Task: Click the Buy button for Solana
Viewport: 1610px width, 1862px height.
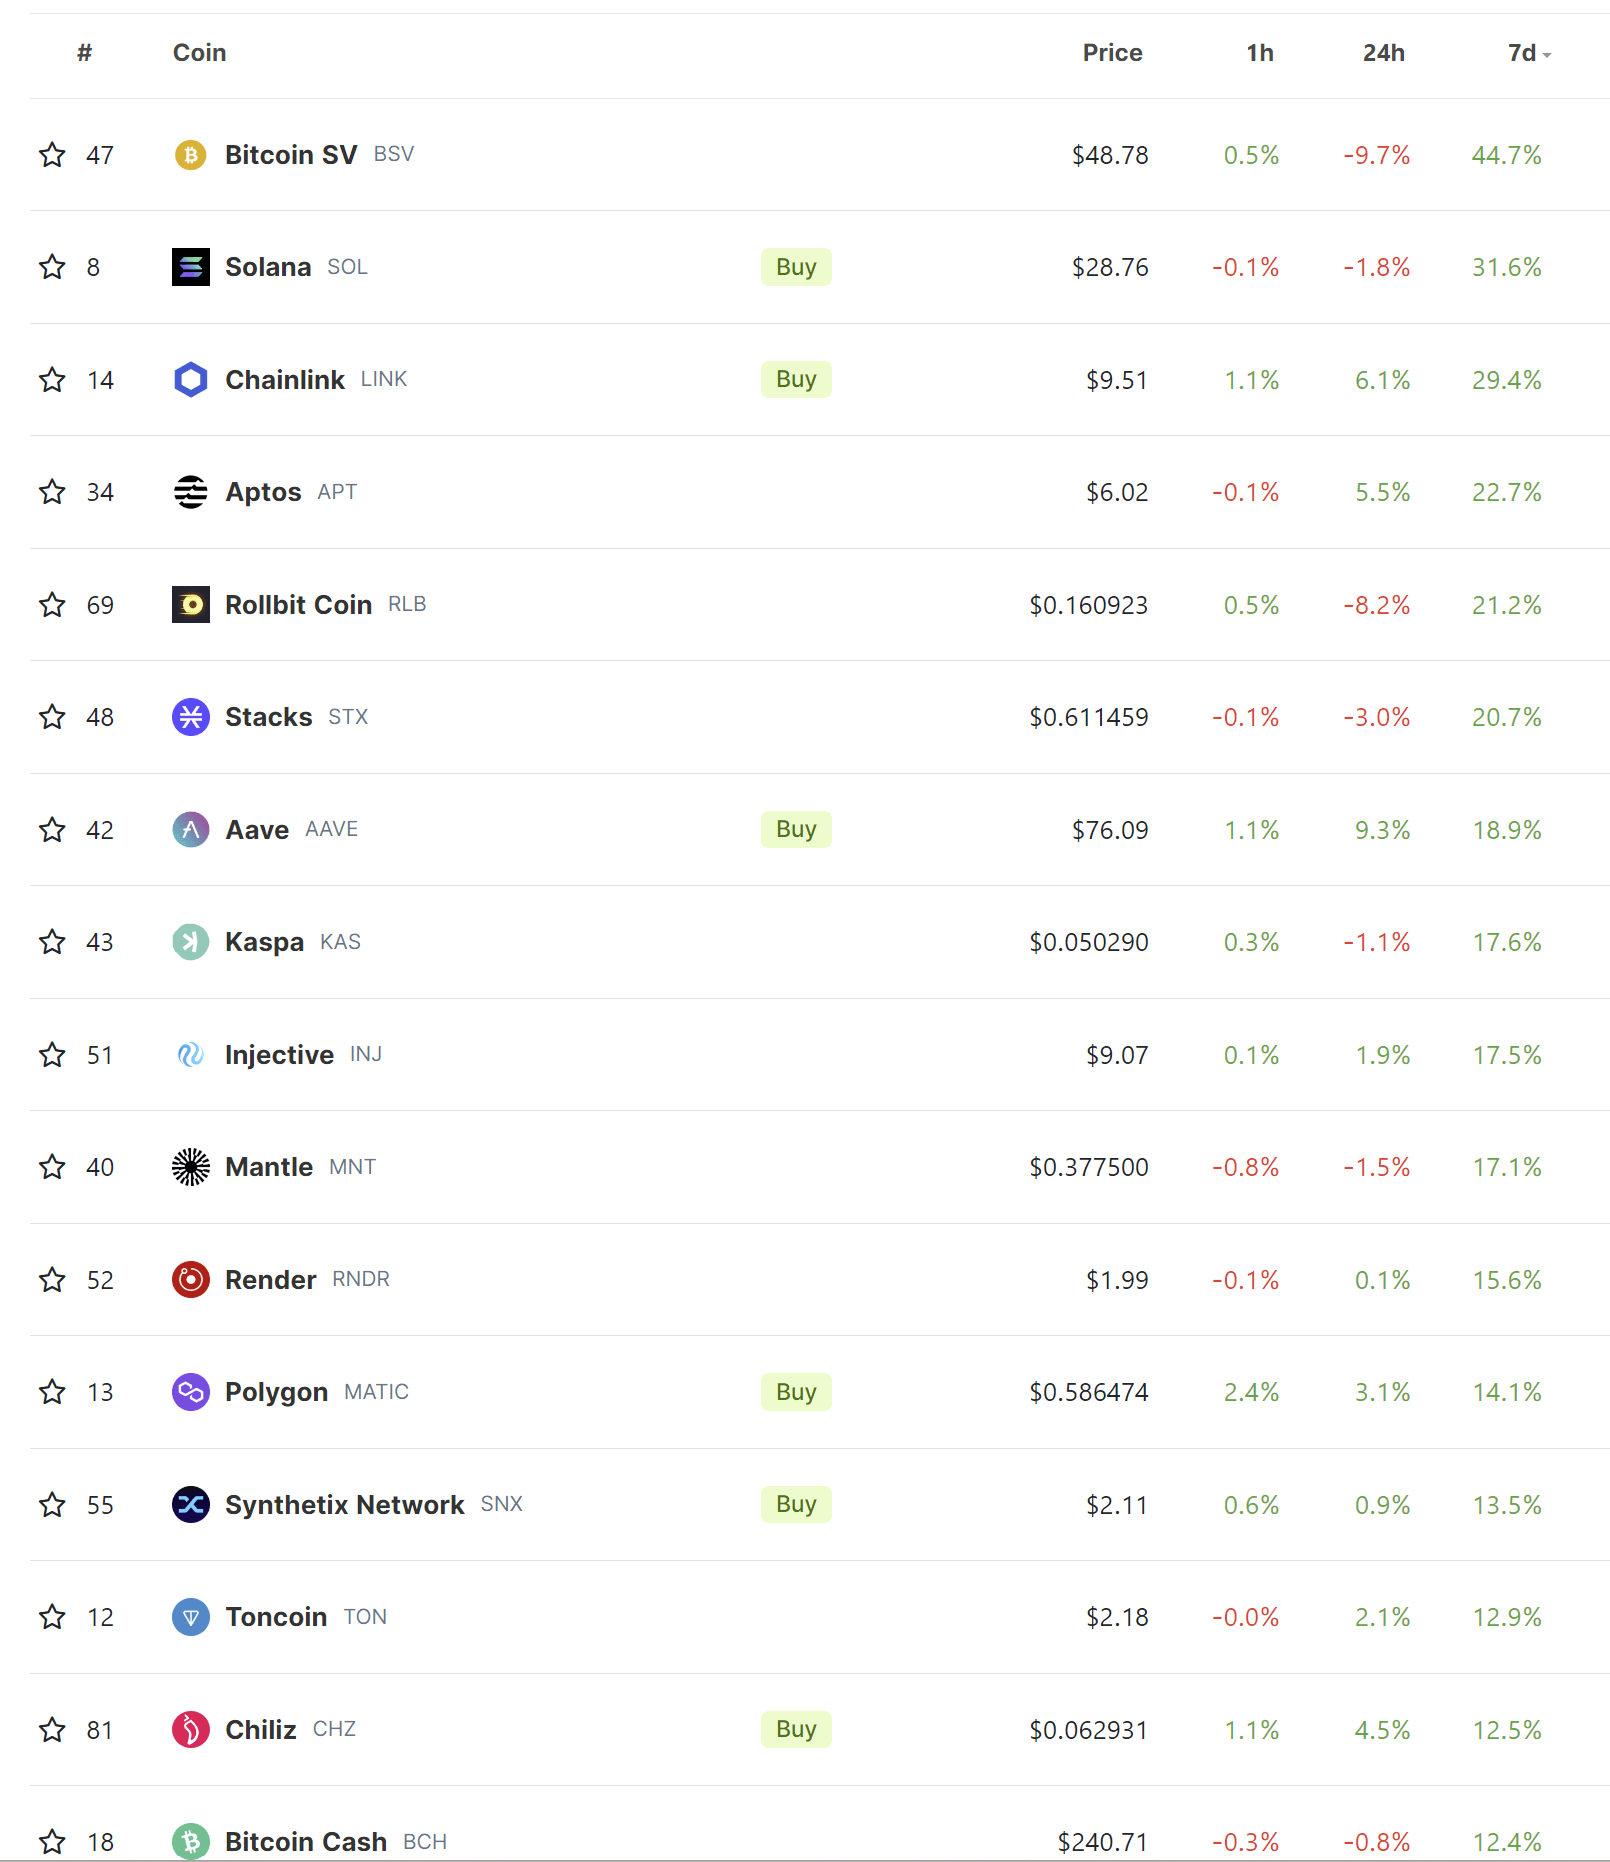Action: point(795,267)
